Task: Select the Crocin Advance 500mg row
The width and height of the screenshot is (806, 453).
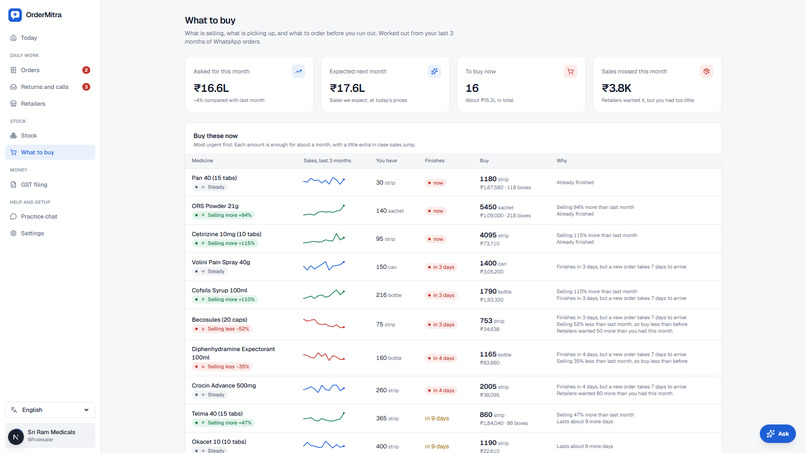Action: (453, 390)
